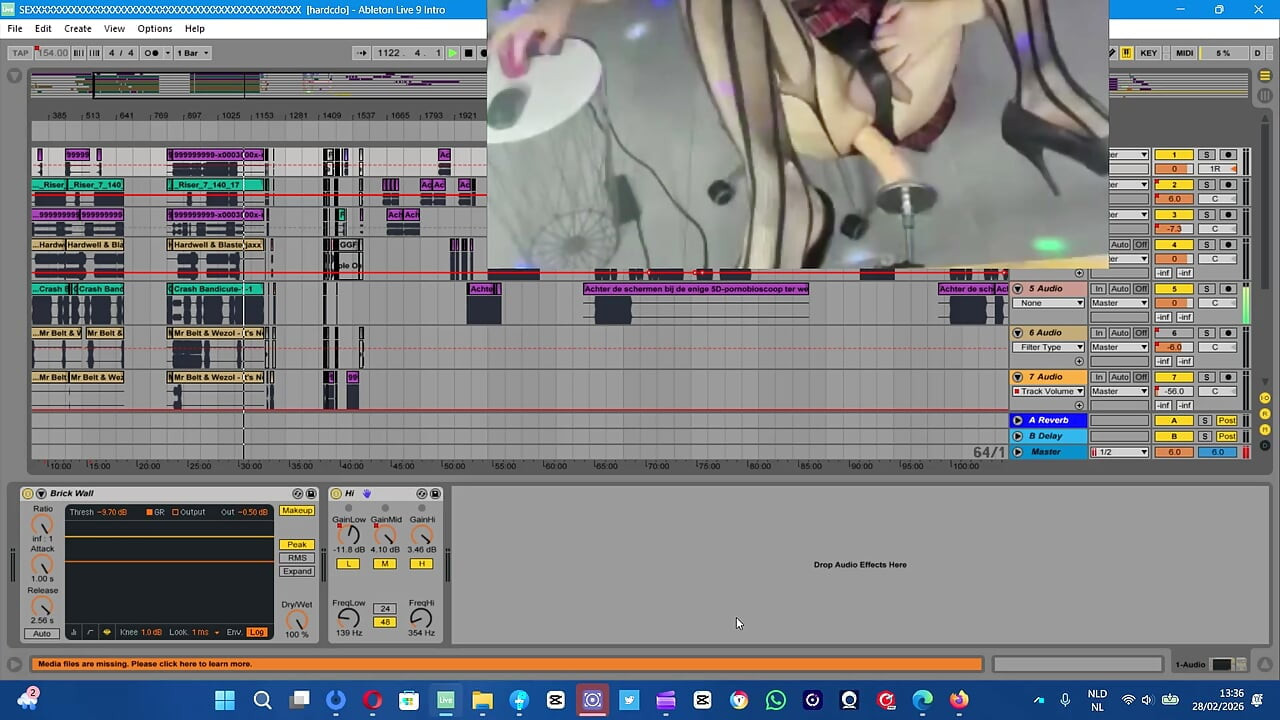The width and height of the screenshot is (1280, 720).
Task: Add automation lane on track 6 Audio
Action: coord(1079,361)
